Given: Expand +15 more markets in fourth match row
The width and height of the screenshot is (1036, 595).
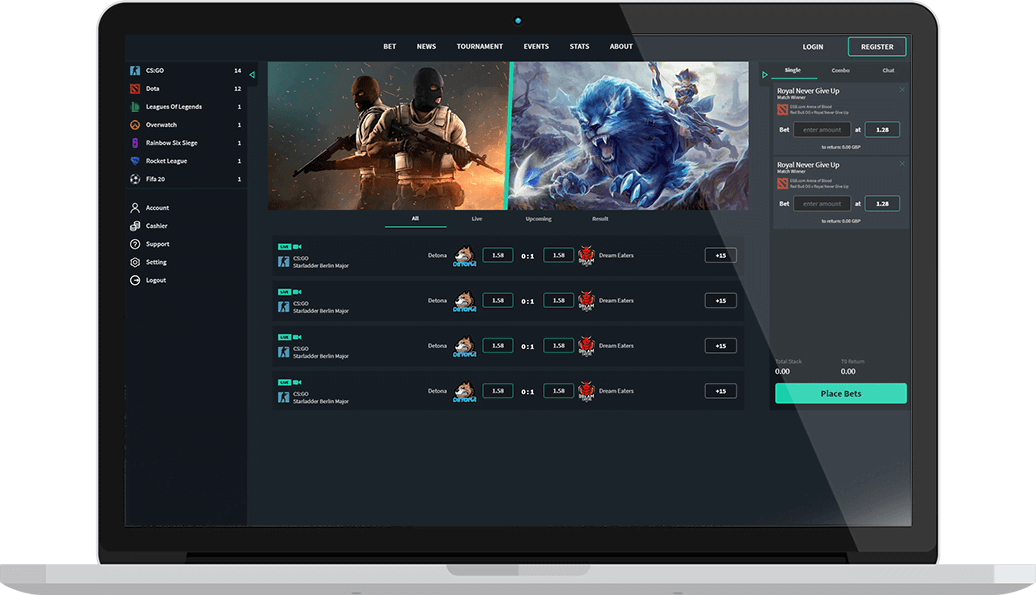Looking at the screenshot, I should 720,391.
